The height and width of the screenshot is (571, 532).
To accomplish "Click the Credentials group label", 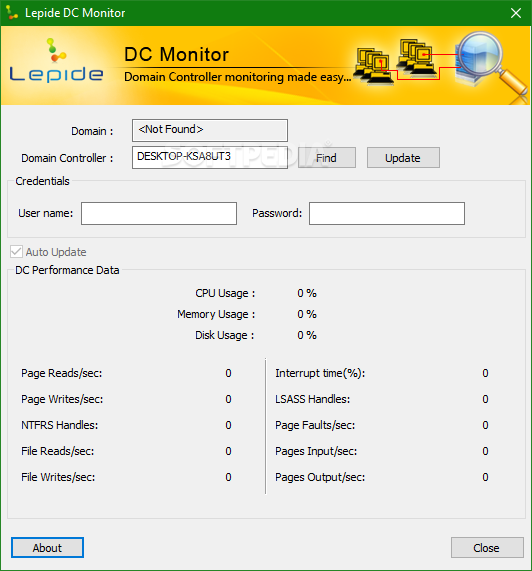I will coord(42,181).
